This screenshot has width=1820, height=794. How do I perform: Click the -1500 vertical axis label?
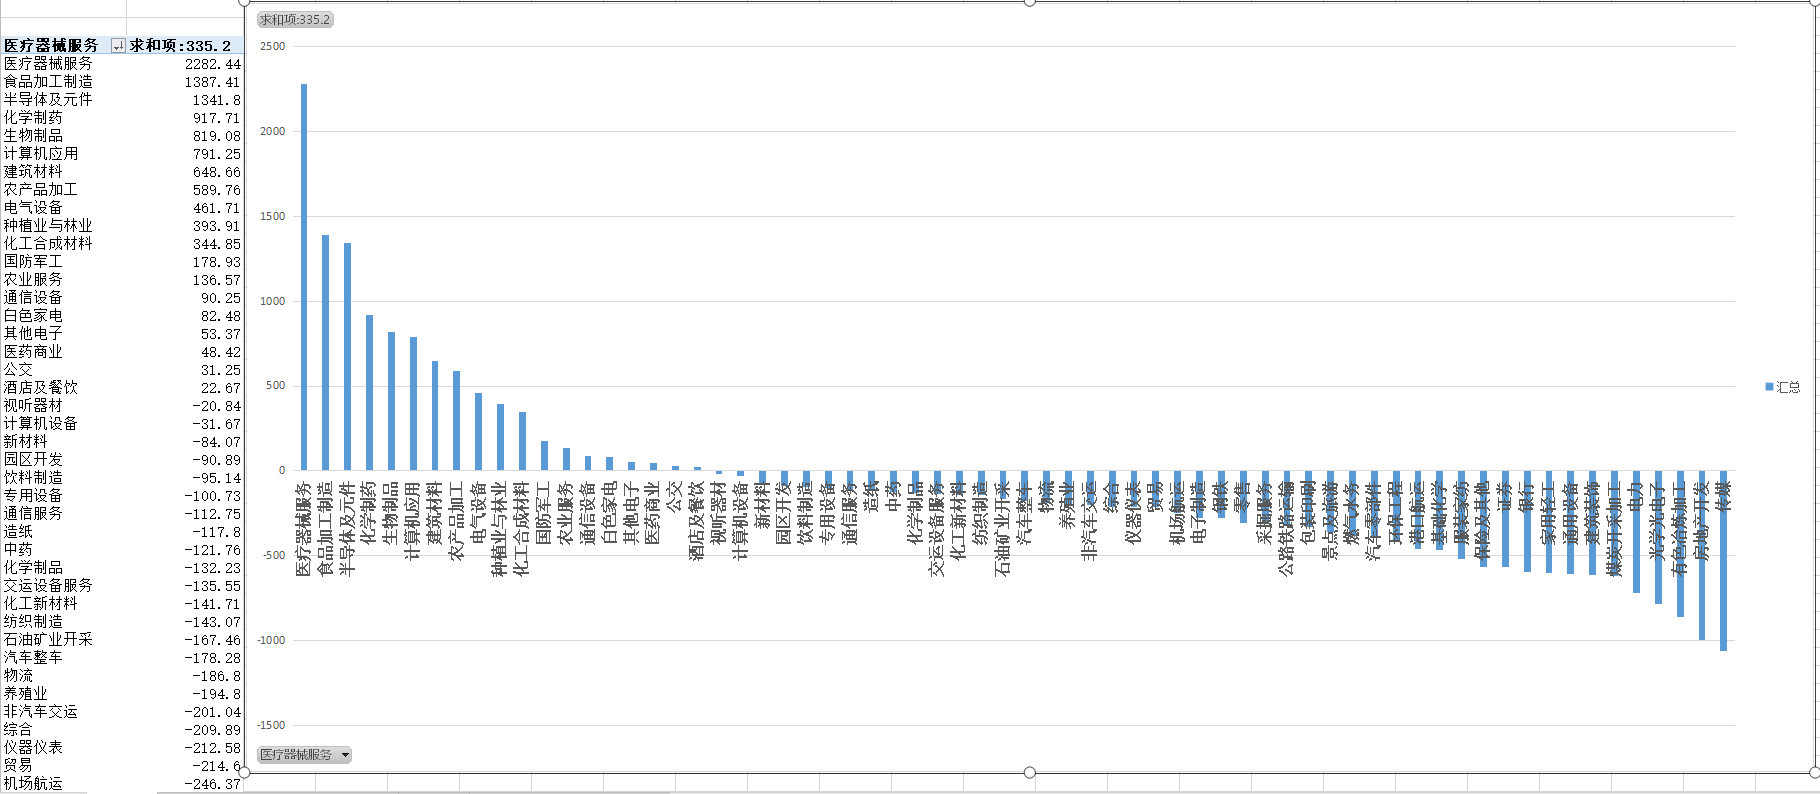(x=270, y=725)
